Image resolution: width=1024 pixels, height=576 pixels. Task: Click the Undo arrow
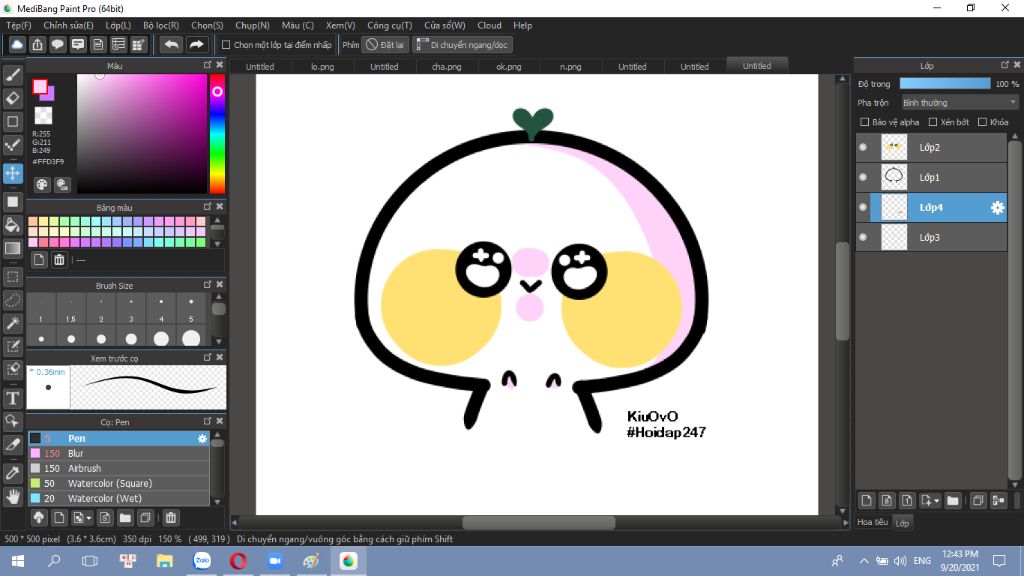coord(171,44)
